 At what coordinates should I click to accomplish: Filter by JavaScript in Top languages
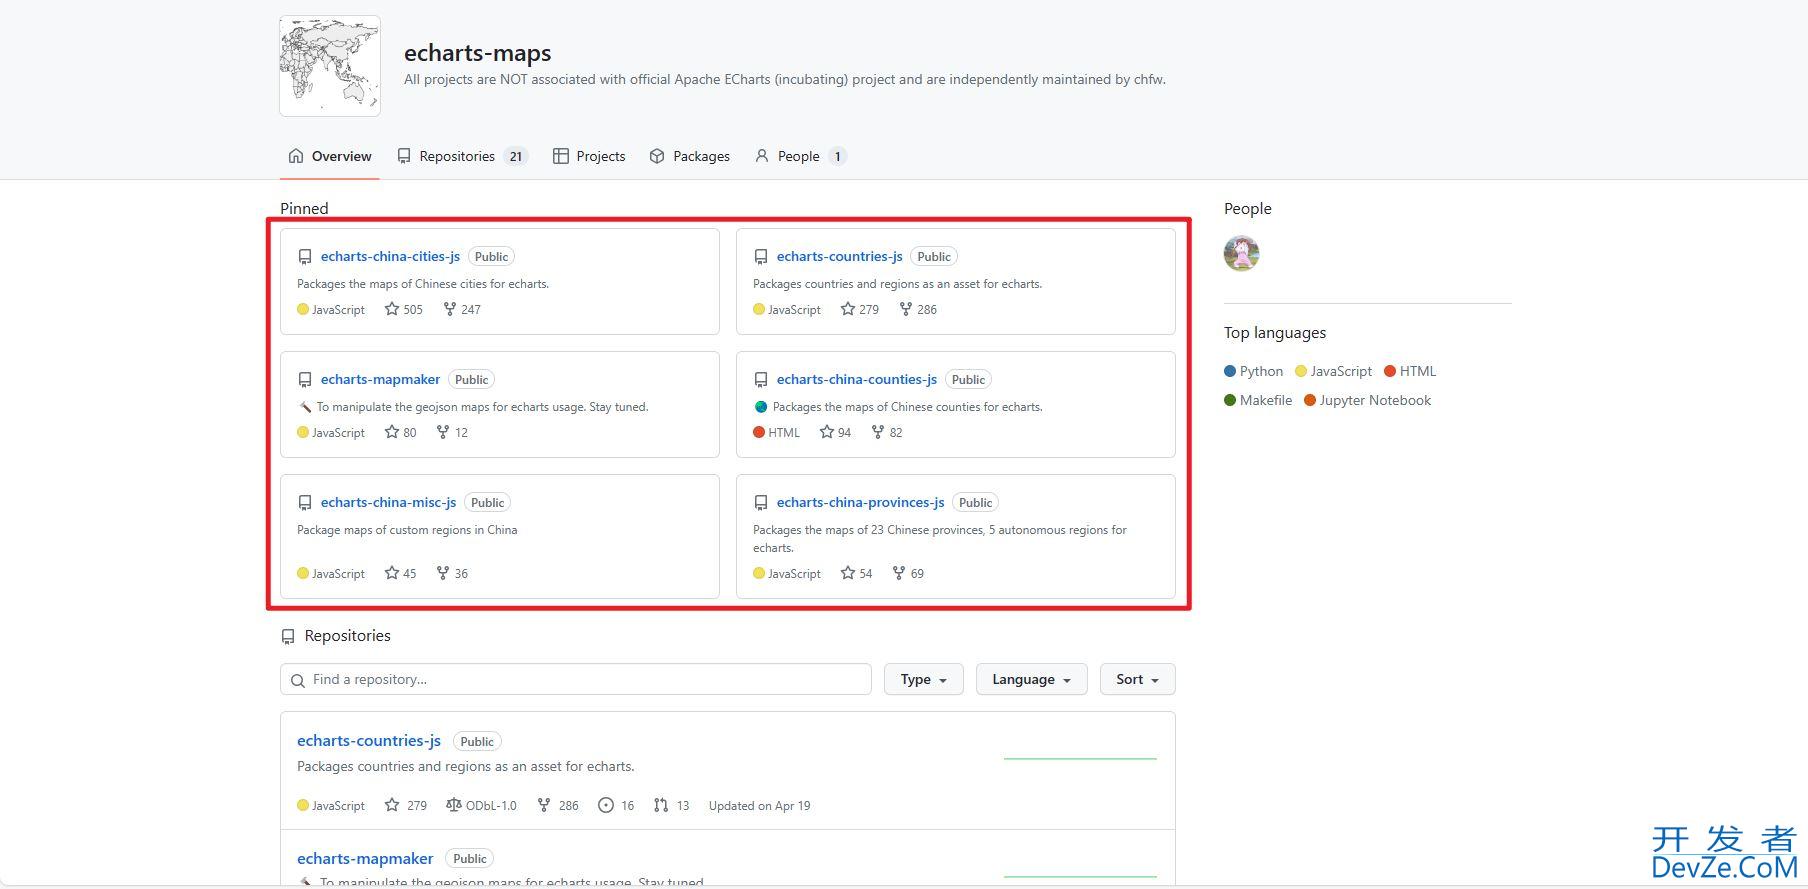(1333, 371)
